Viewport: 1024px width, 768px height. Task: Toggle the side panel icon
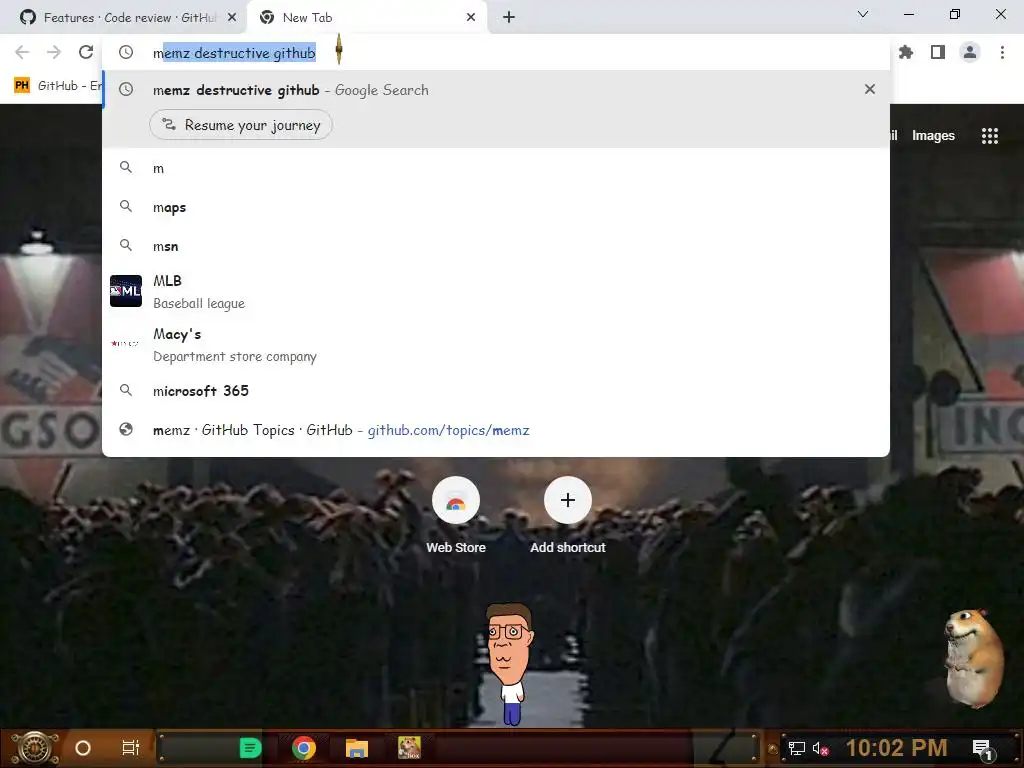tap(938, 52)
